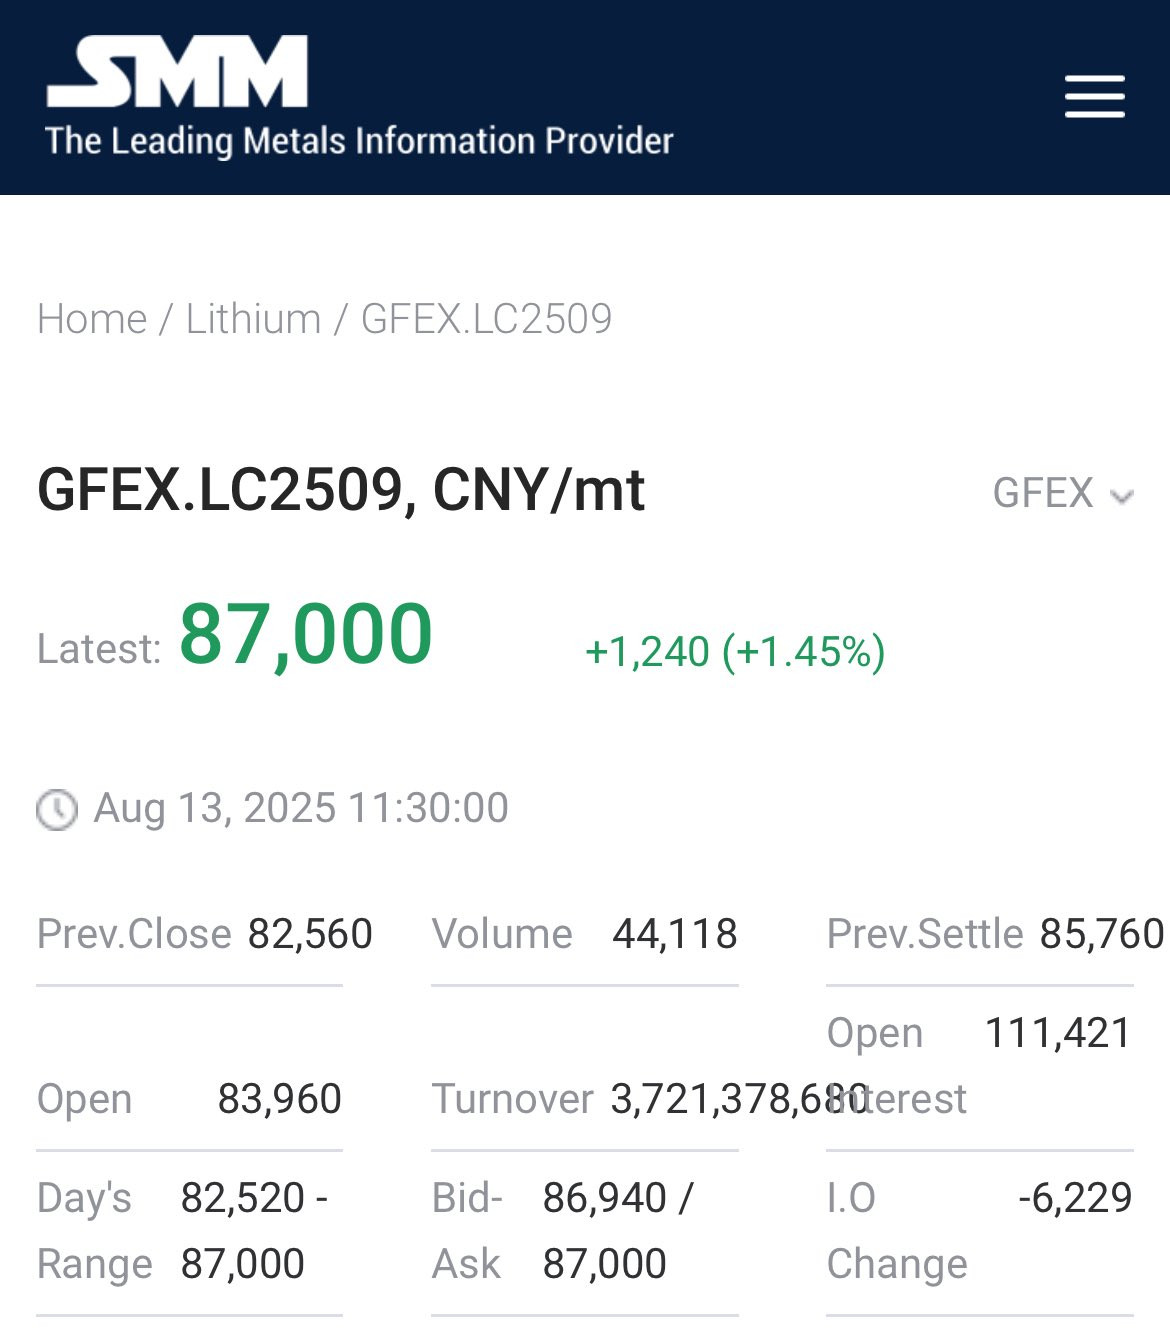Click the Turnover amount
Screen dimensions: 1170x1328
[x=739, y=1099]
